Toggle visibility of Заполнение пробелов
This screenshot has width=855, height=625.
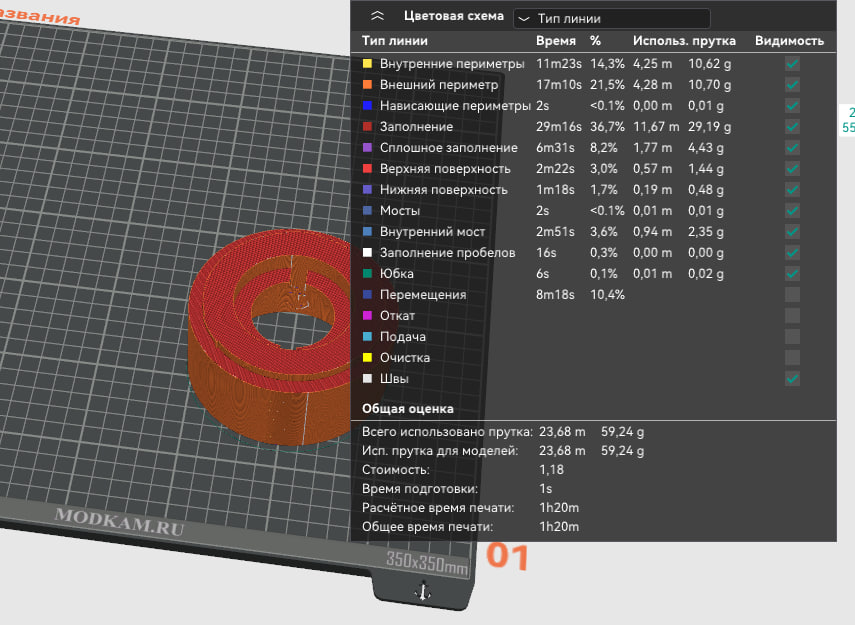(792, 253)
